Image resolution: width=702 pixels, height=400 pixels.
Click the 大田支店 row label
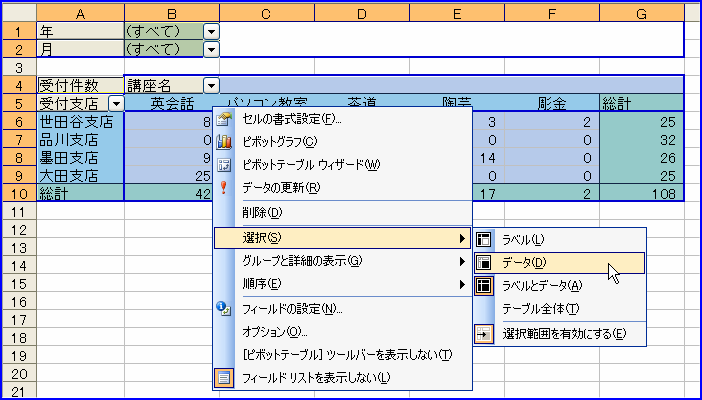click(81, 176)
